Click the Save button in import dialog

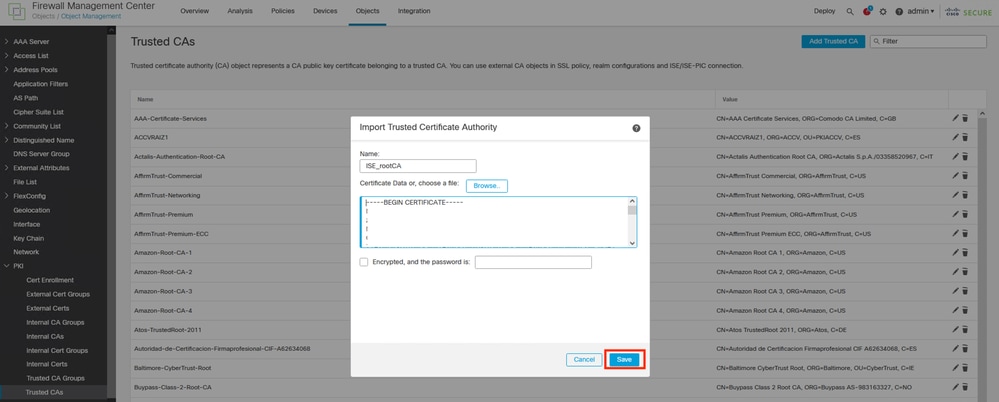tap(624, 359)
